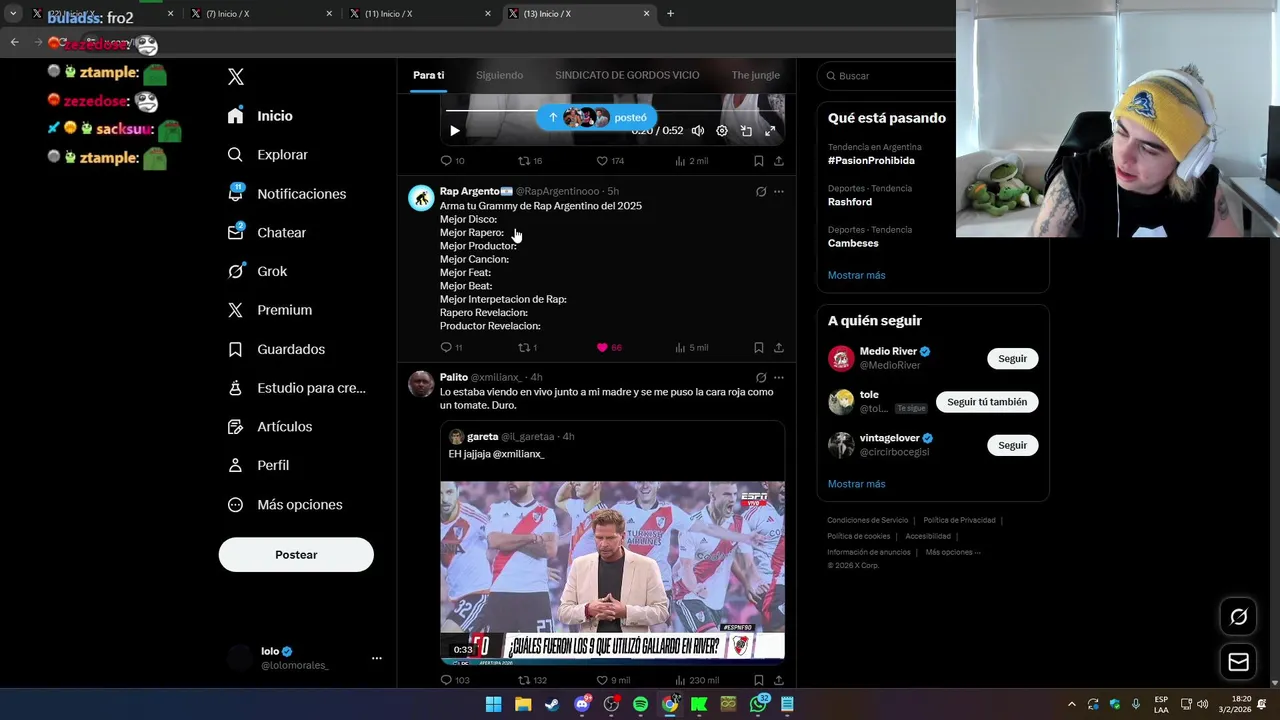The width and height of the screenshot is (1280, 720).
Task: Share the post with 174 likes
Action: 778,161
